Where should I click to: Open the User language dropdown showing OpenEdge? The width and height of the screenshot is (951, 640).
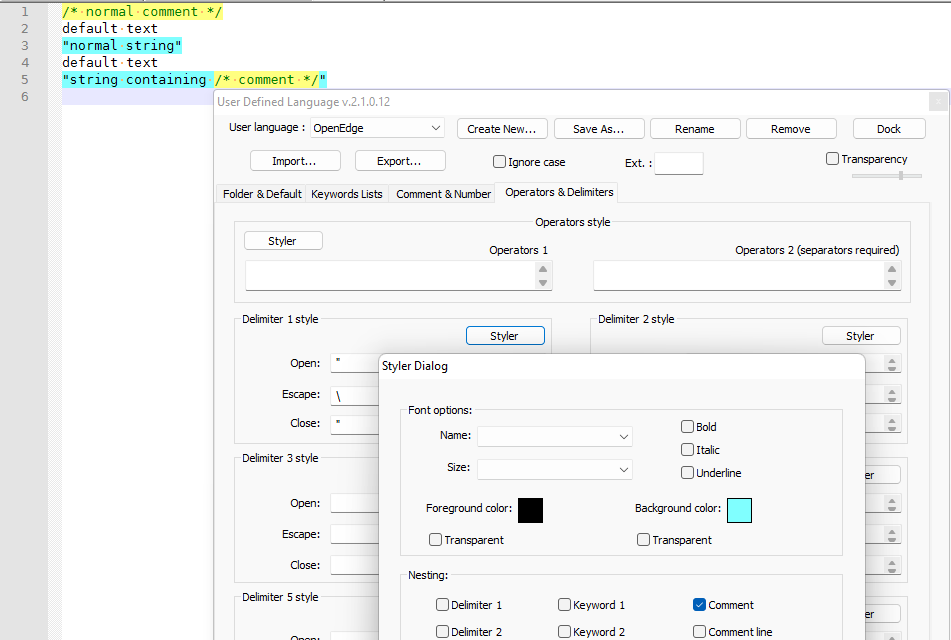click(377, 128)
